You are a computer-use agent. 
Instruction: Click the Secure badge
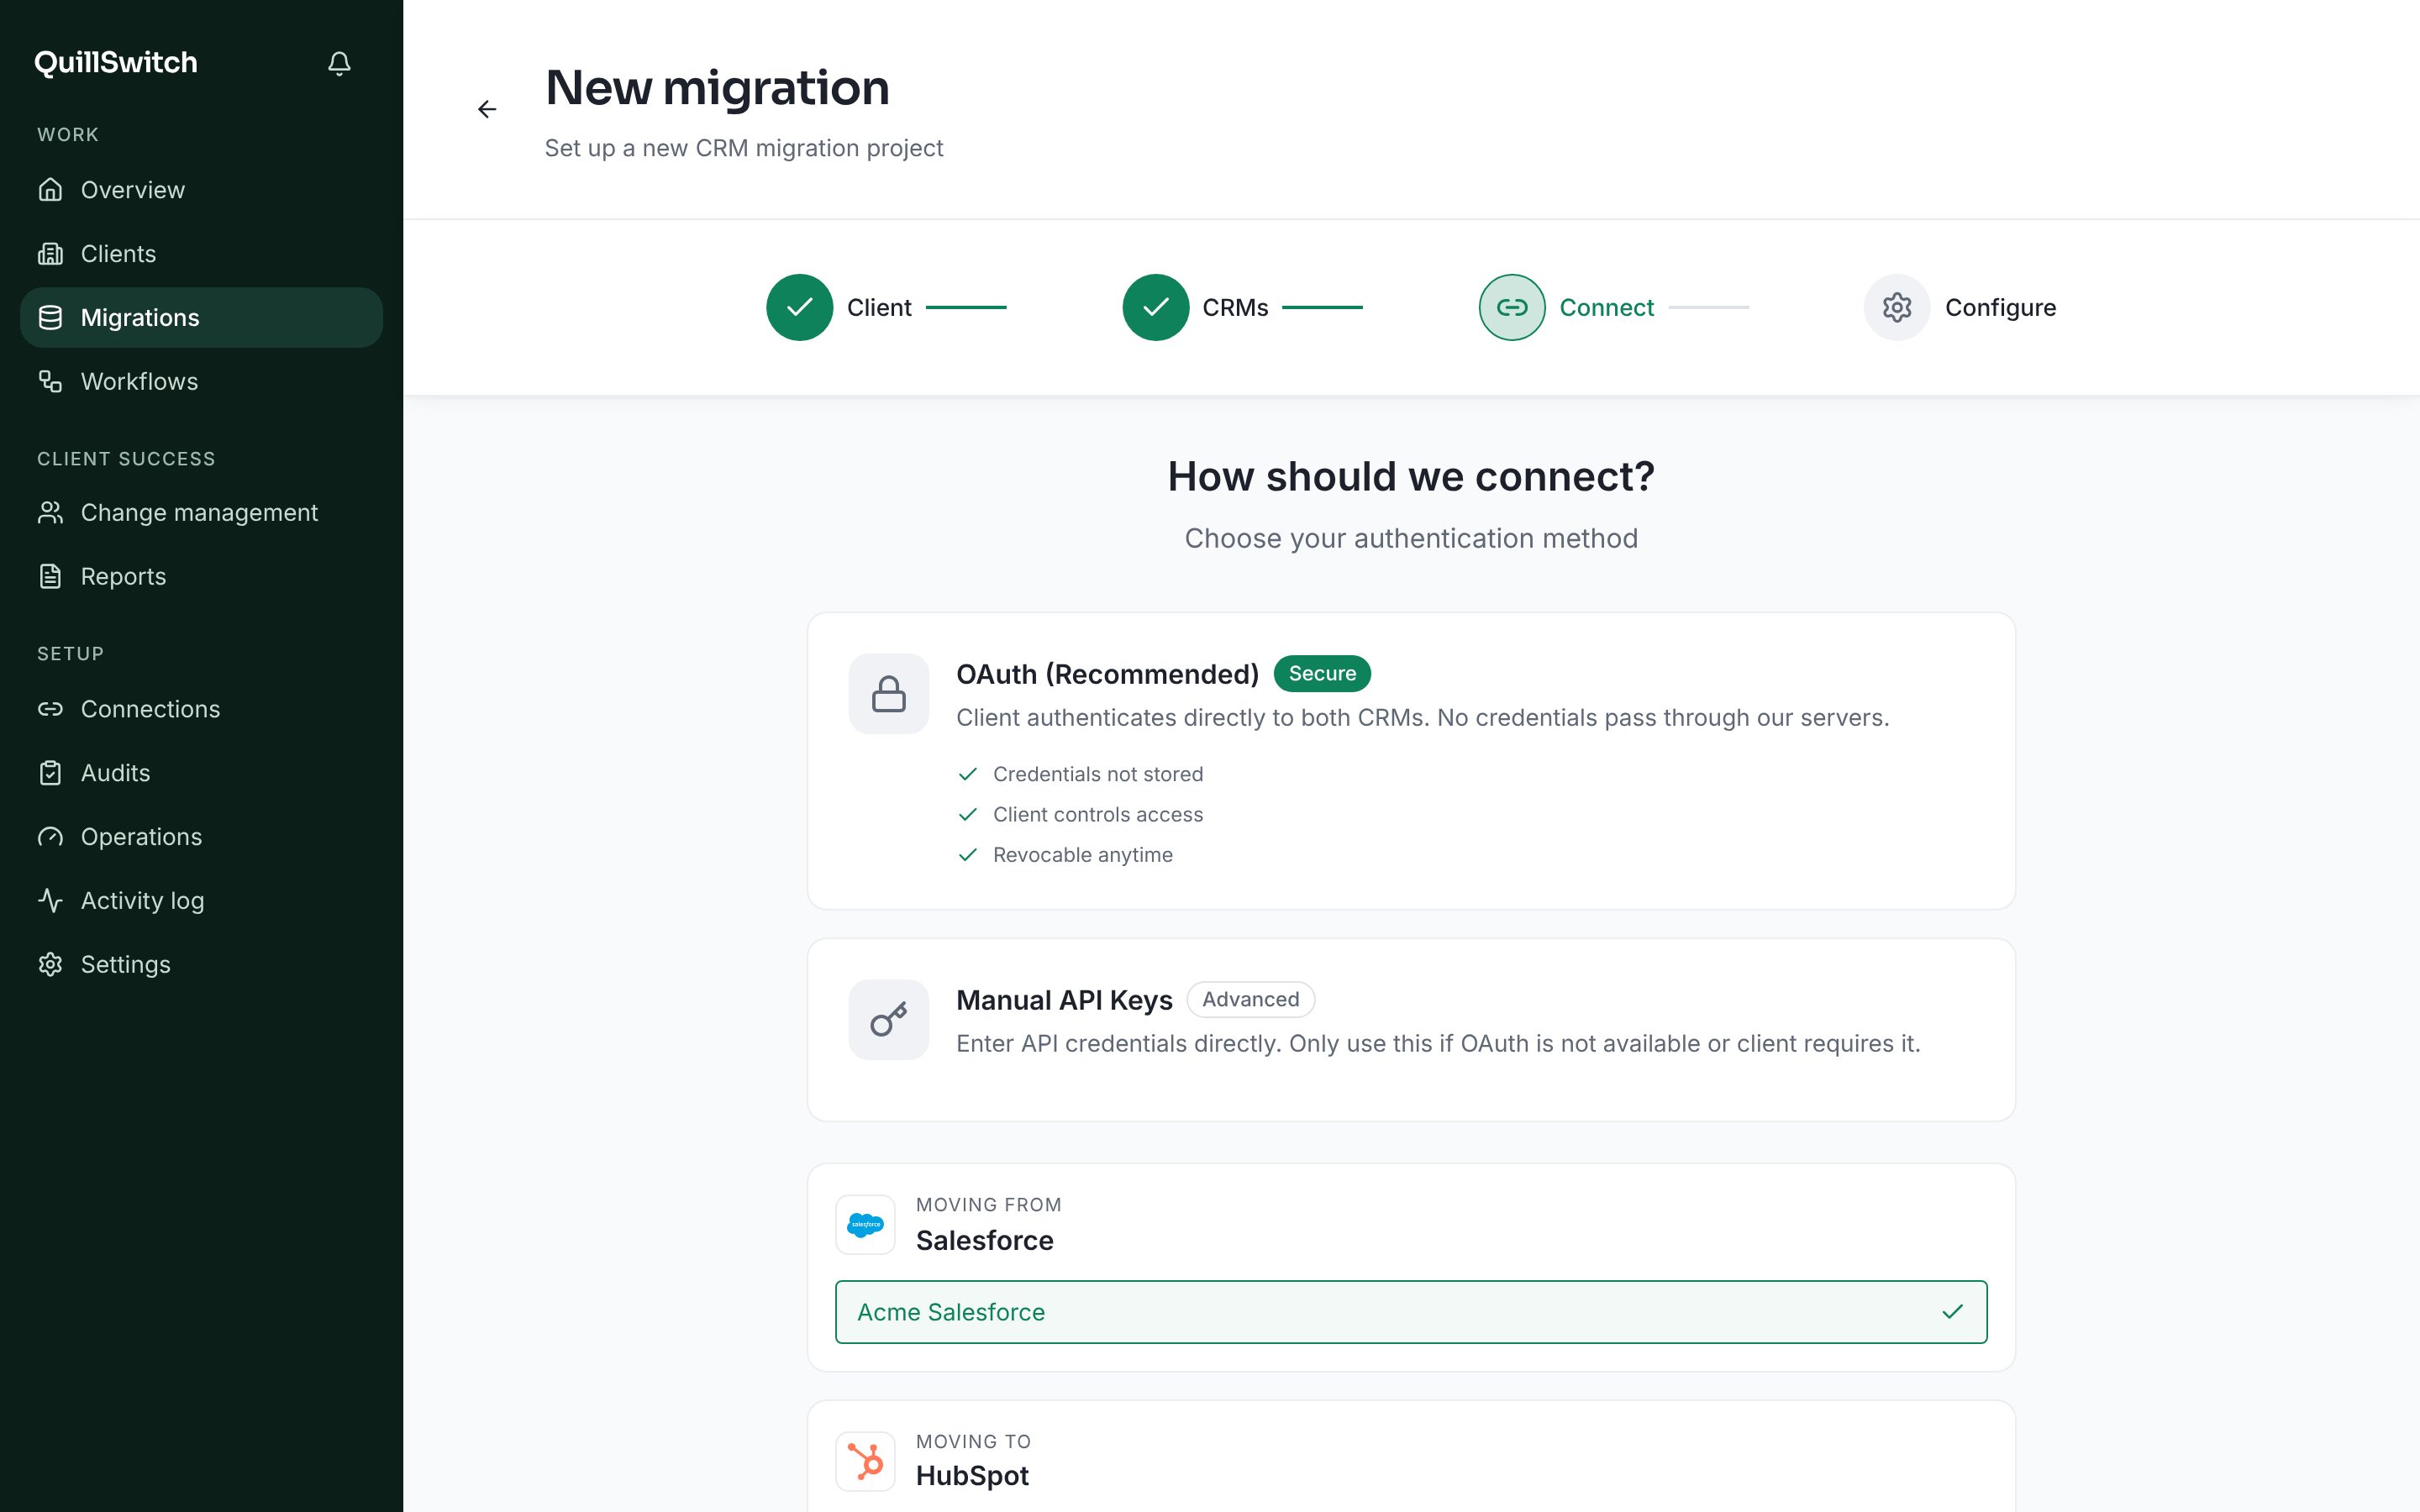(1322, 674)
